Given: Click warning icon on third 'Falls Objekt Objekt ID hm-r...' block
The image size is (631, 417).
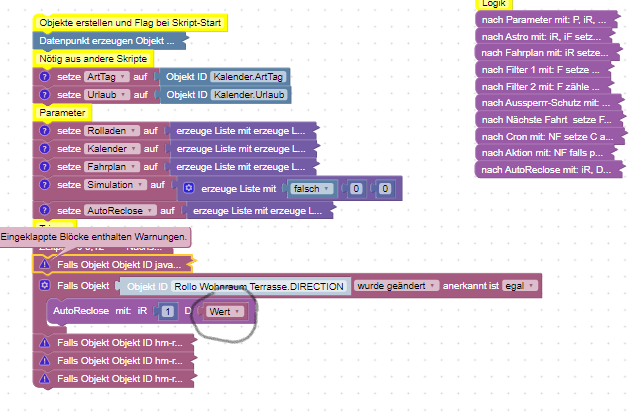Looking at the screenshot, I should 45,379.
